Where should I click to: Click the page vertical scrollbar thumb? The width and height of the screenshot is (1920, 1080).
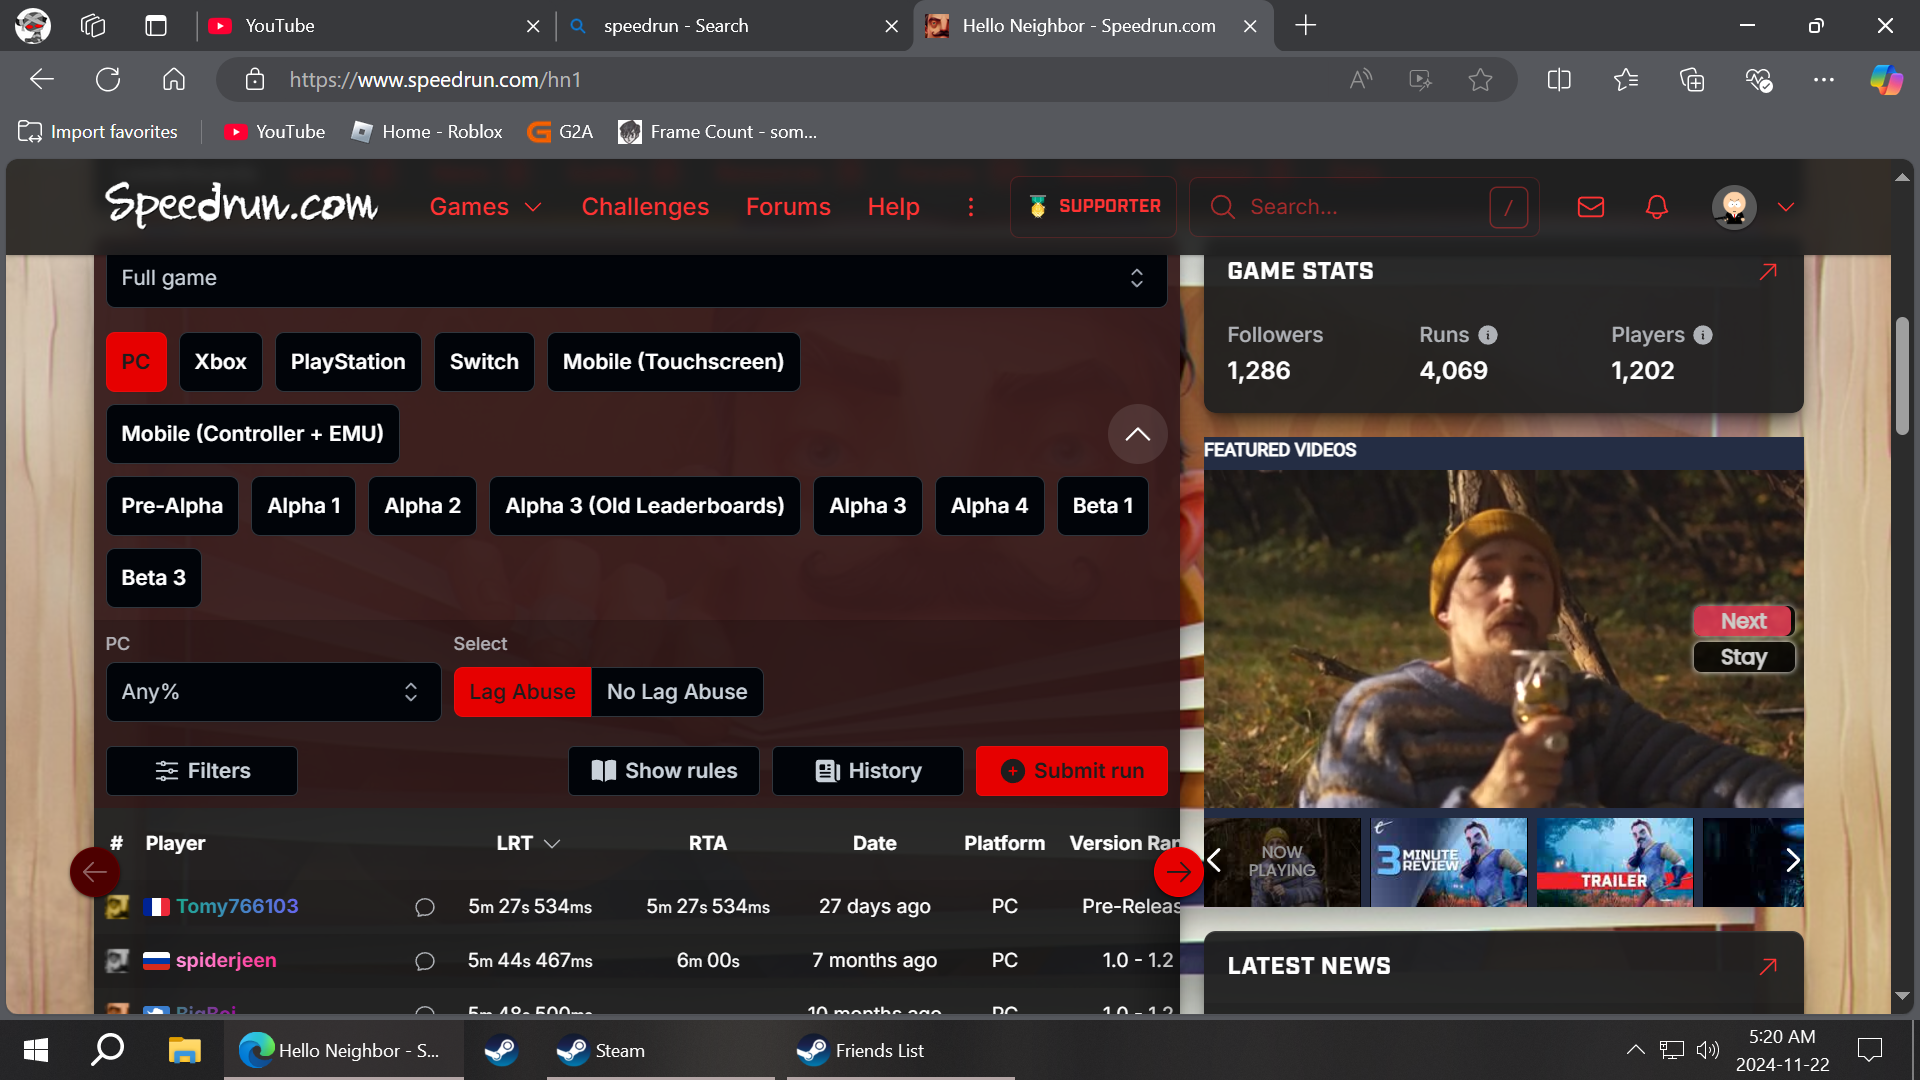pyautogui.click(x=1902, y=376)
